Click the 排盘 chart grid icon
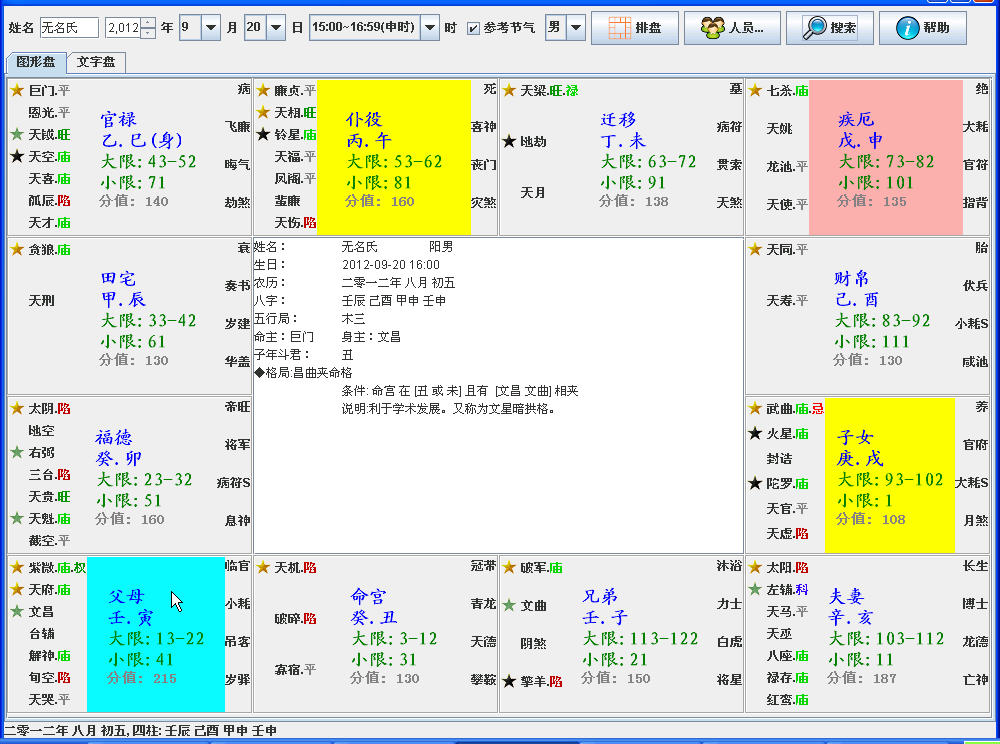This screenshot has height=744, width=1000. click(x=619, y=28)
